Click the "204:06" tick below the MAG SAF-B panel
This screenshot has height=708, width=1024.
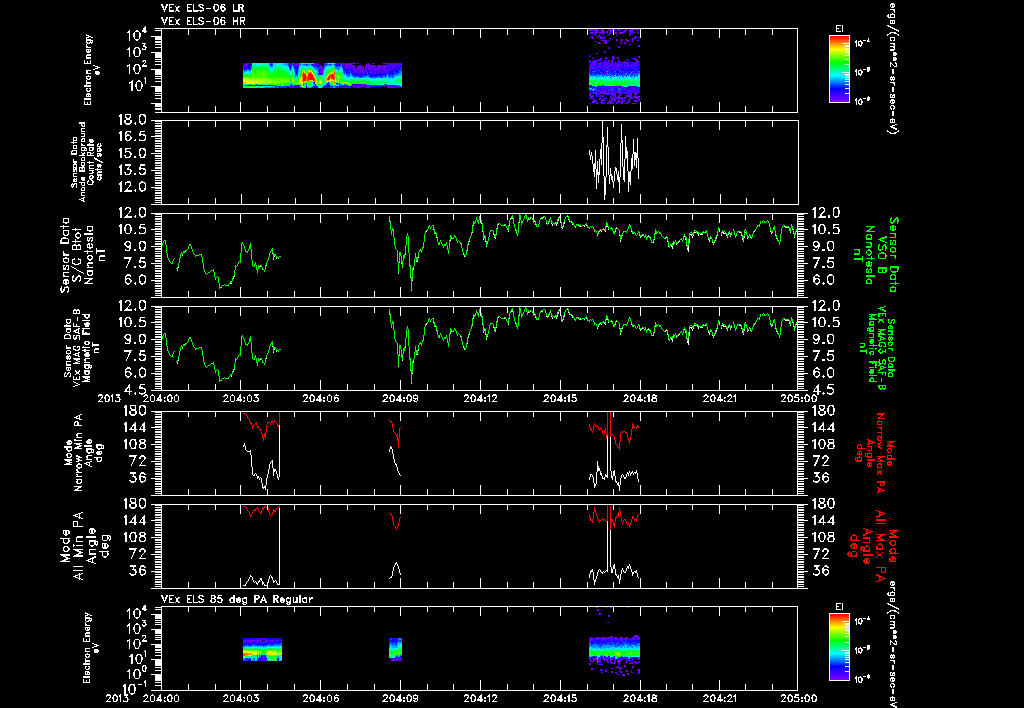point(321,398)
